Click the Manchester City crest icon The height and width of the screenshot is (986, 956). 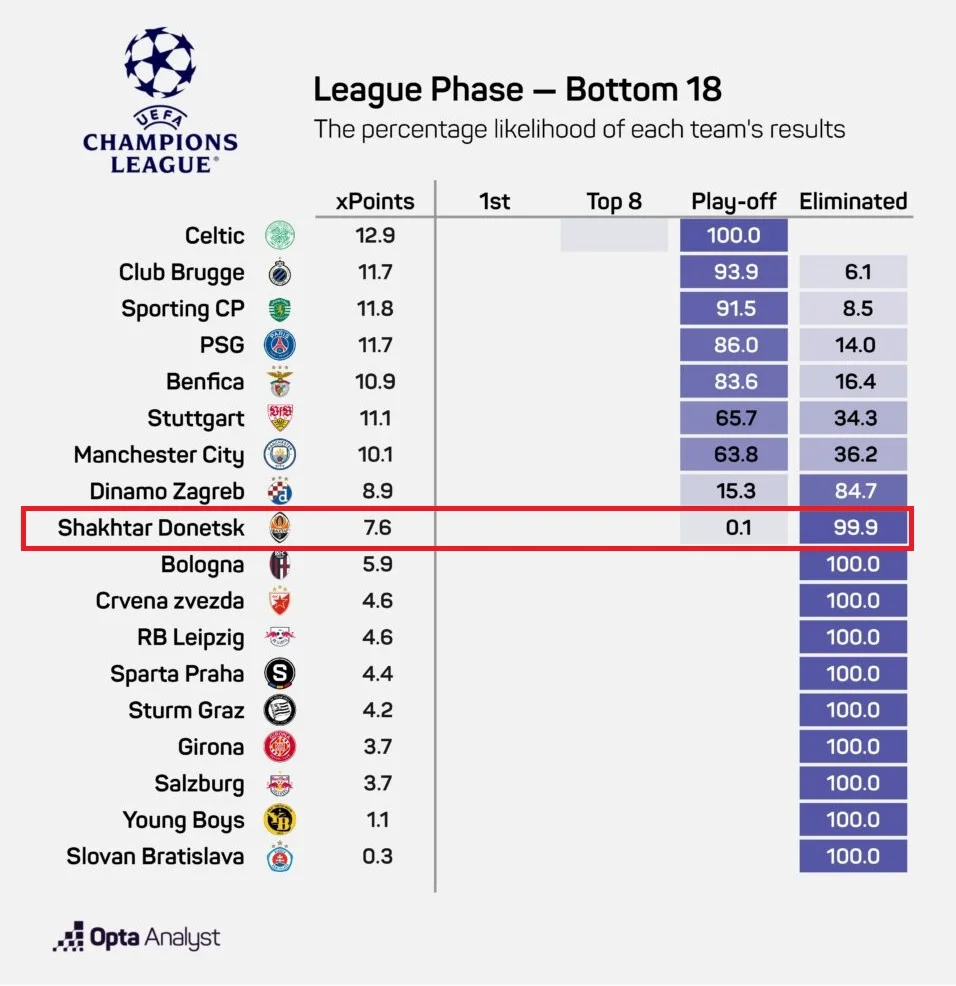click(x=280, y=455)
